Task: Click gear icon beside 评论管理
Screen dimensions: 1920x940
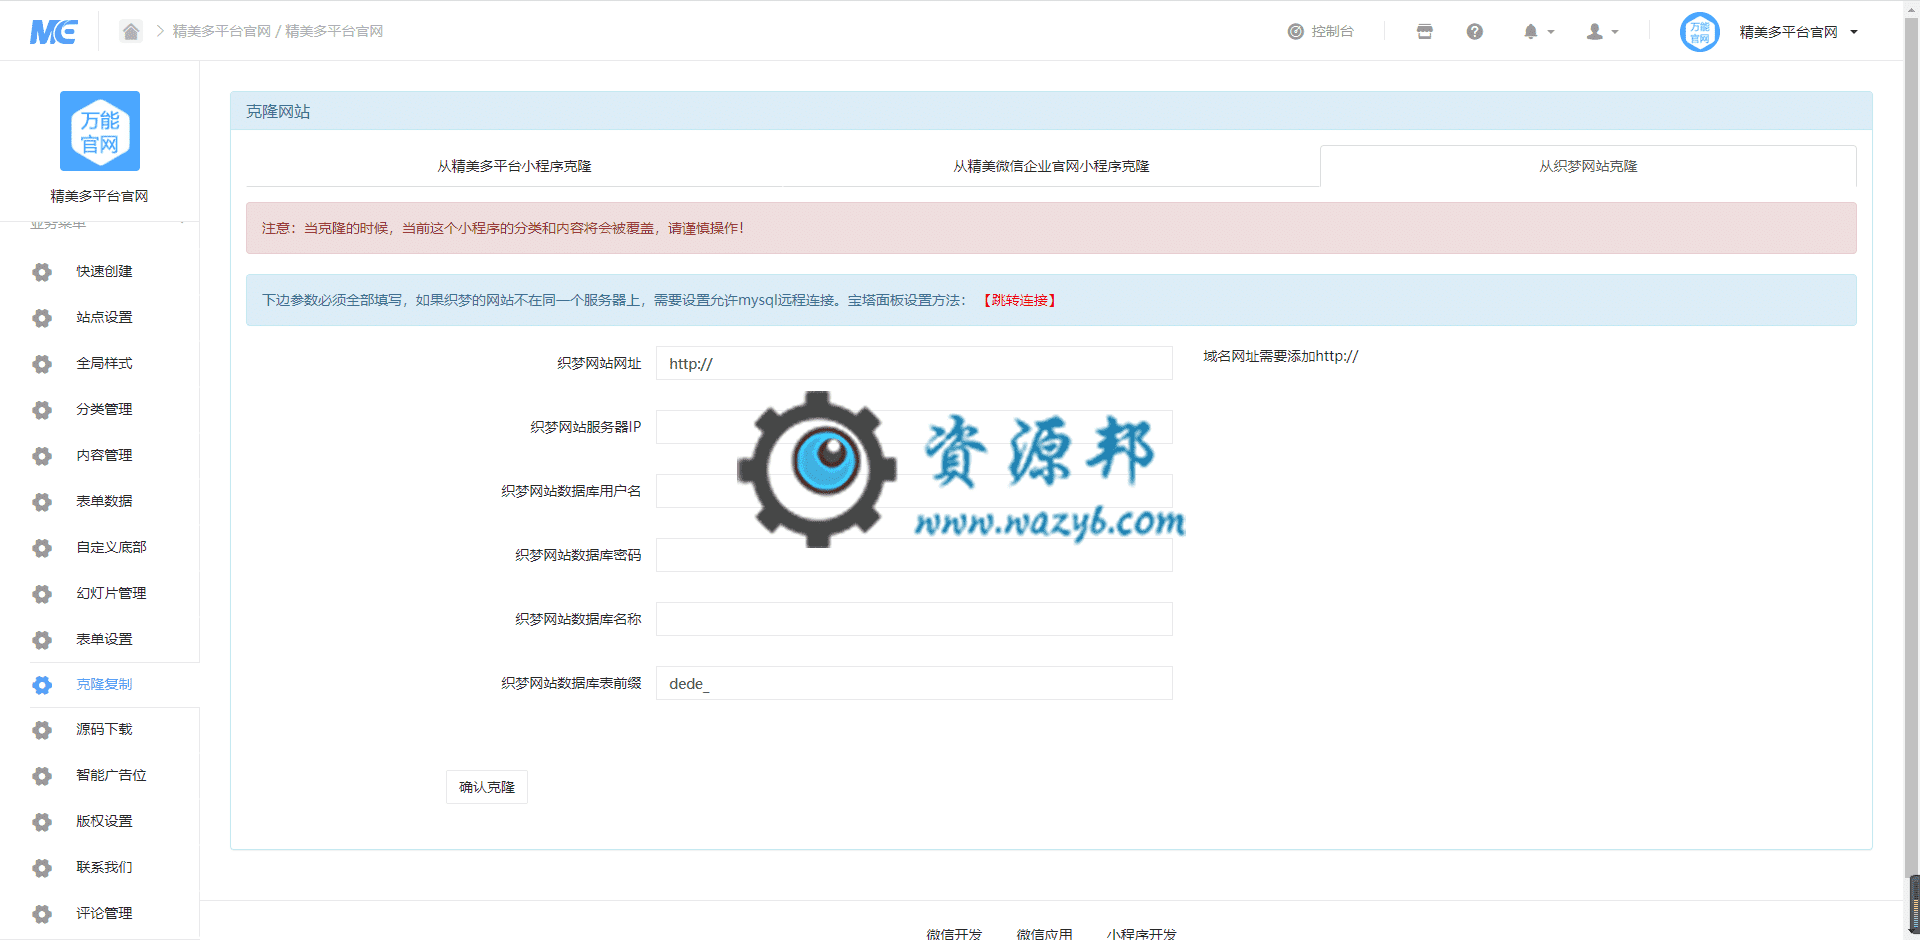Action: pyautogui.click(x=42, y=914)
